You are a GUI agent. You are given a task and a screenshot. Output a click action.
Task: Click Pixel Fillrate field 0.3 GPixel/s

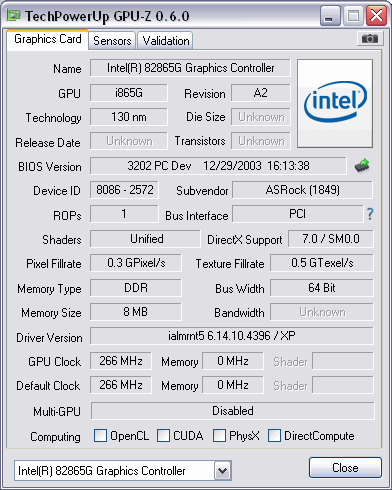click(x=136, y=263)
